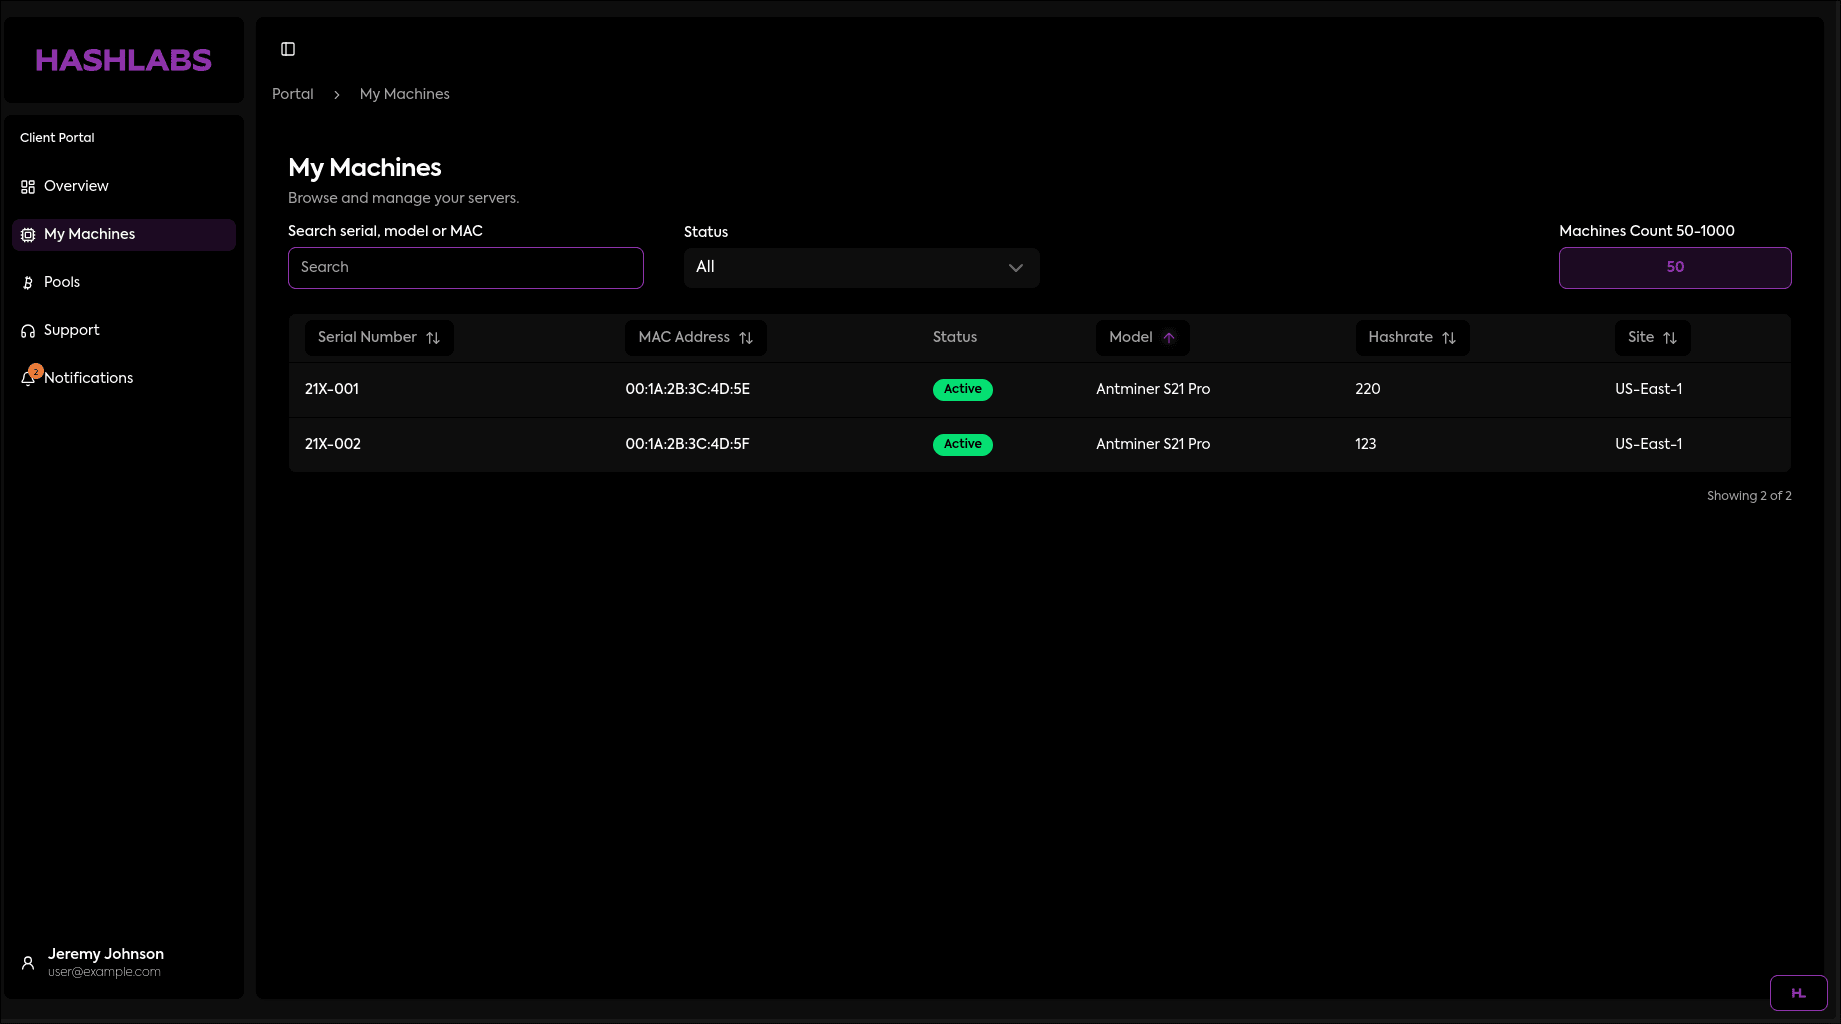Open notifications via the bell icon
1841x1024 pixels.
click(29, 378)
